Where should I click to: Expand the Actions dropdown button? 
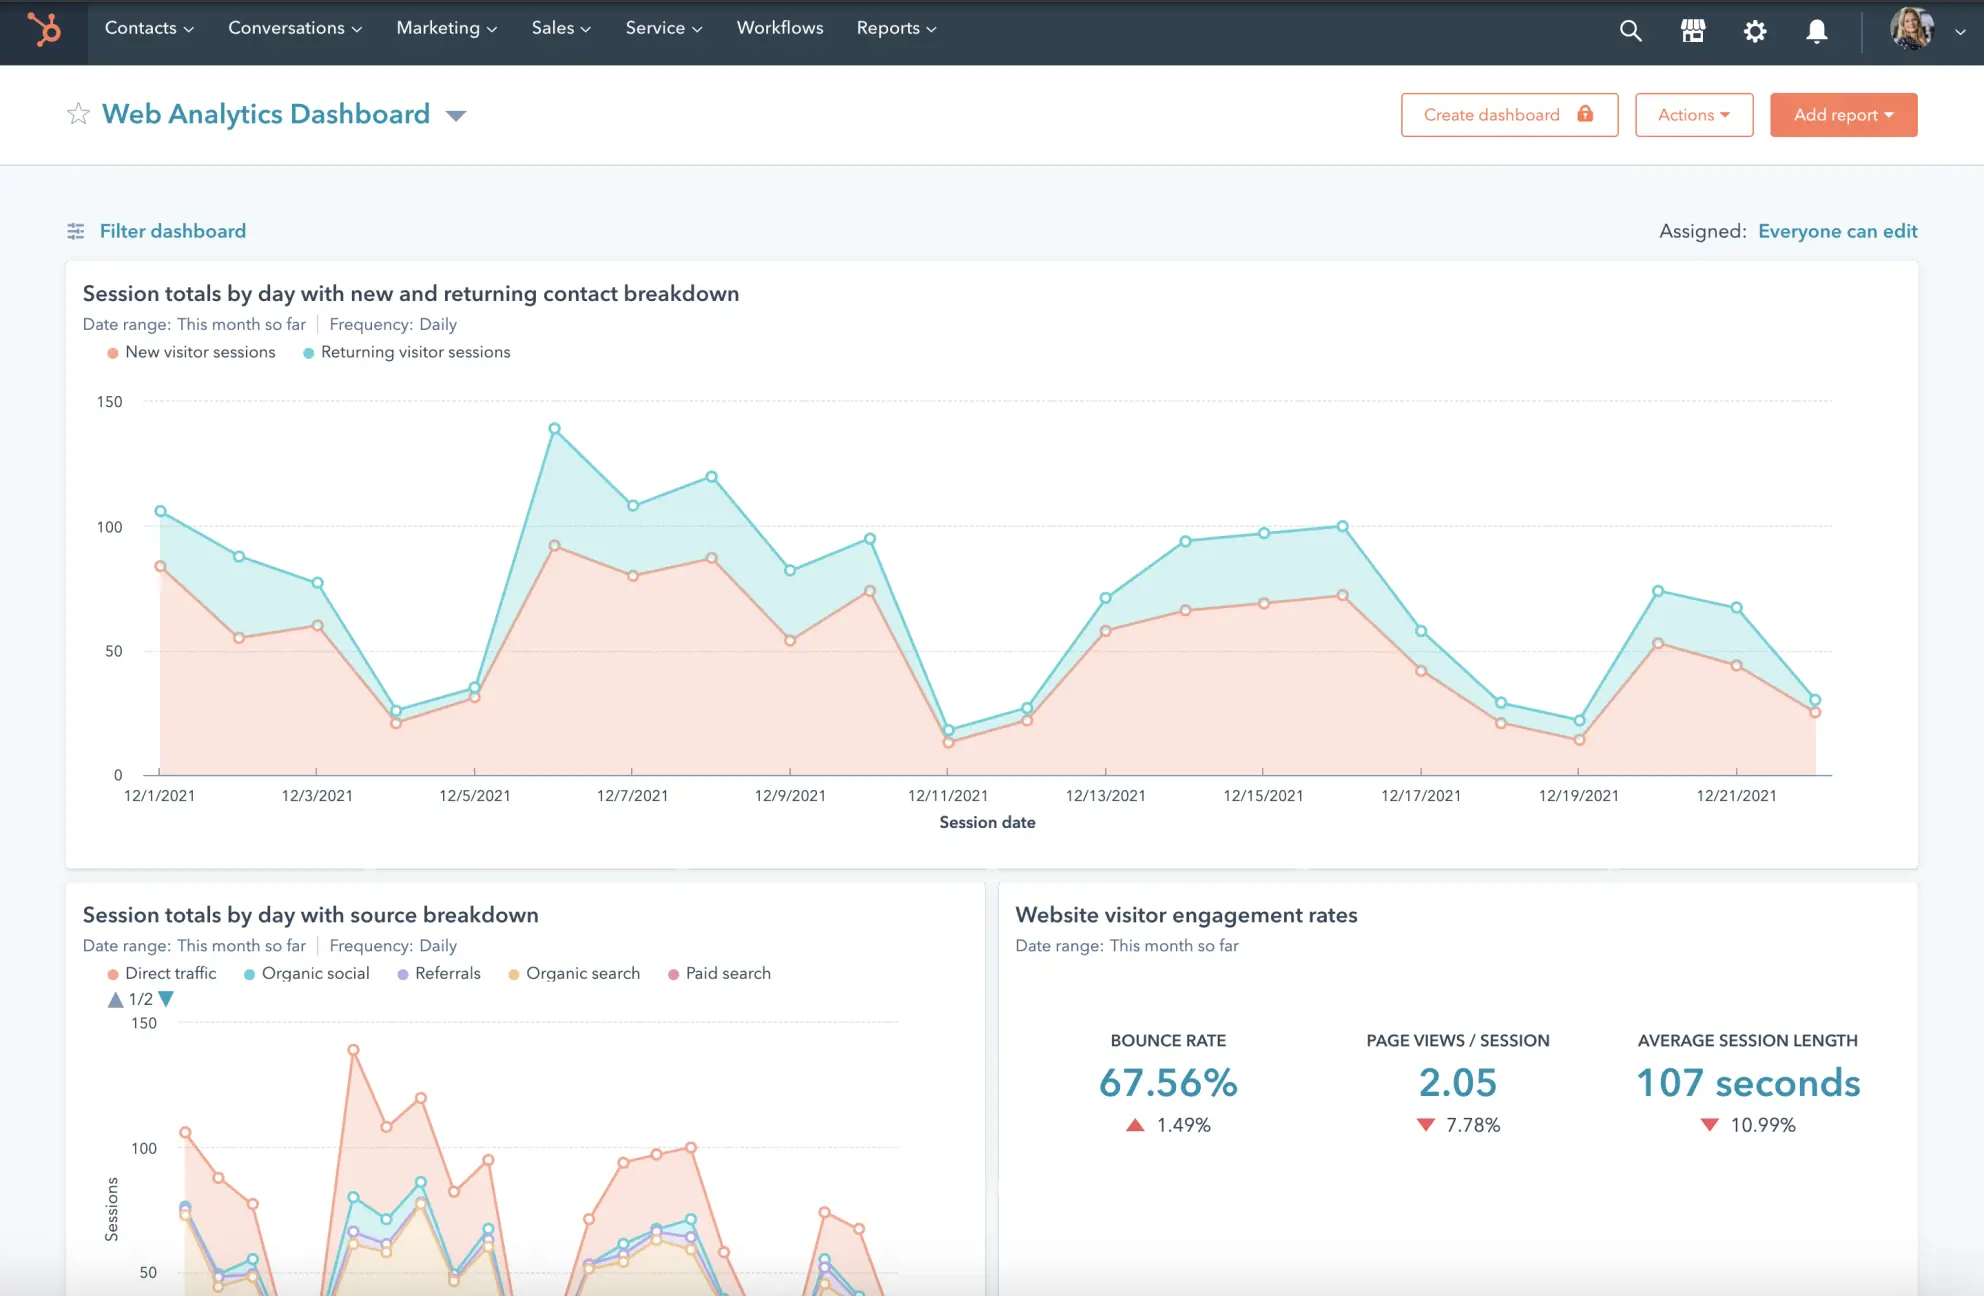(1693, 114)
